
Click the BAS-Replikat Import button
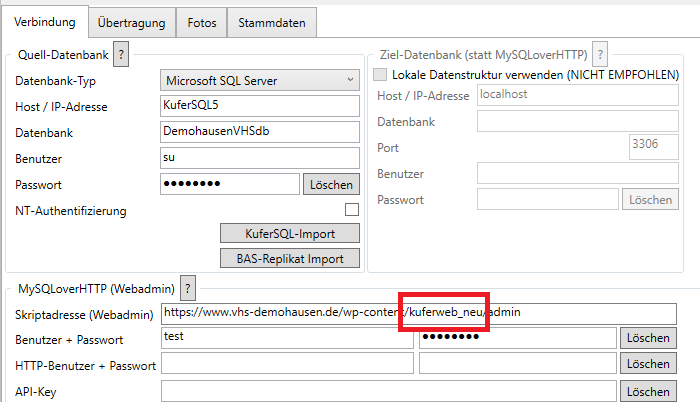[290, 259]
